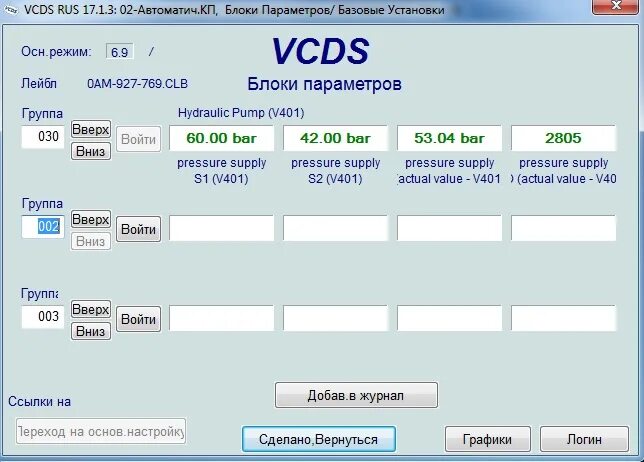
Task: Click the group number field showing 030
Action: (x=43, y=136)
